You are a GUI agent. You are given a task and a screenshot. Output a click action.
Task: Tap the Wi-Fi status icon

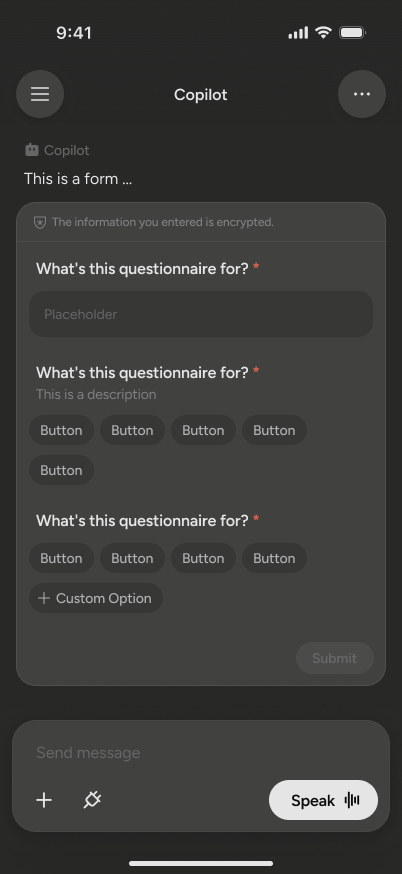[x=323, y=32]
